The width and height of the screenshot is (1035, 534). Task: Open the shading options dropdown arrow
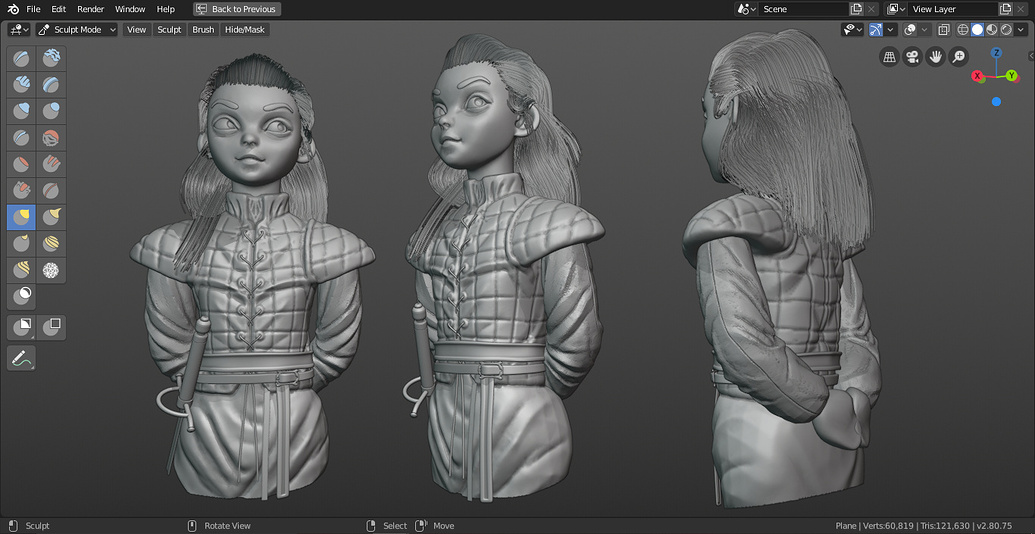(1021, 30)
